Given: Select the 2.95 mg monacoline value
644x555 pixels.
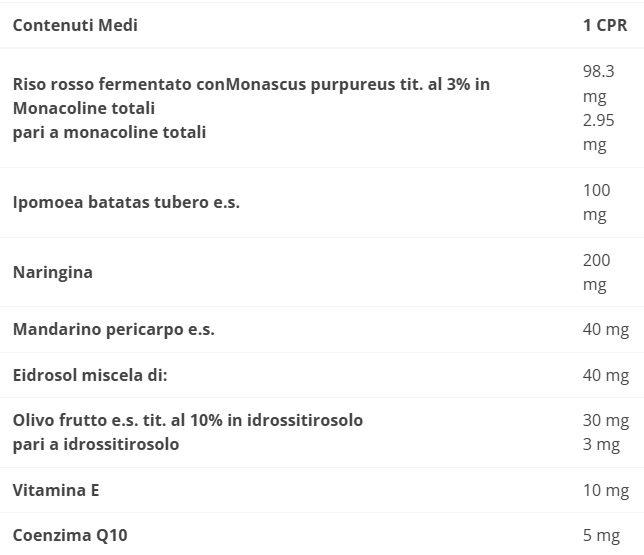Looking at the screenshot, I should pyautogui.click(x=598, y=133).
